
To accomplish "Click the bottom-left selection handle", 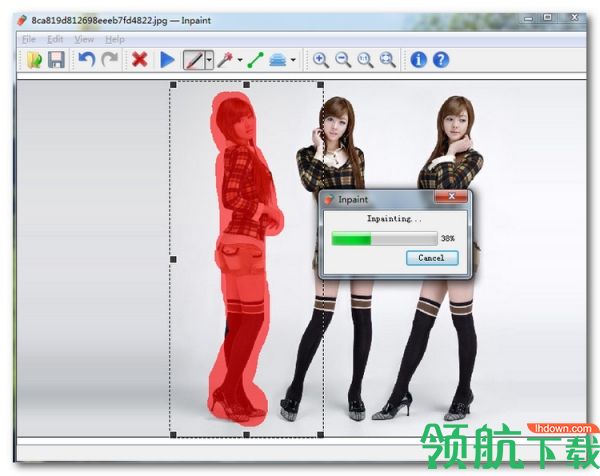I will pyautogui.click(x=173, y=435).
